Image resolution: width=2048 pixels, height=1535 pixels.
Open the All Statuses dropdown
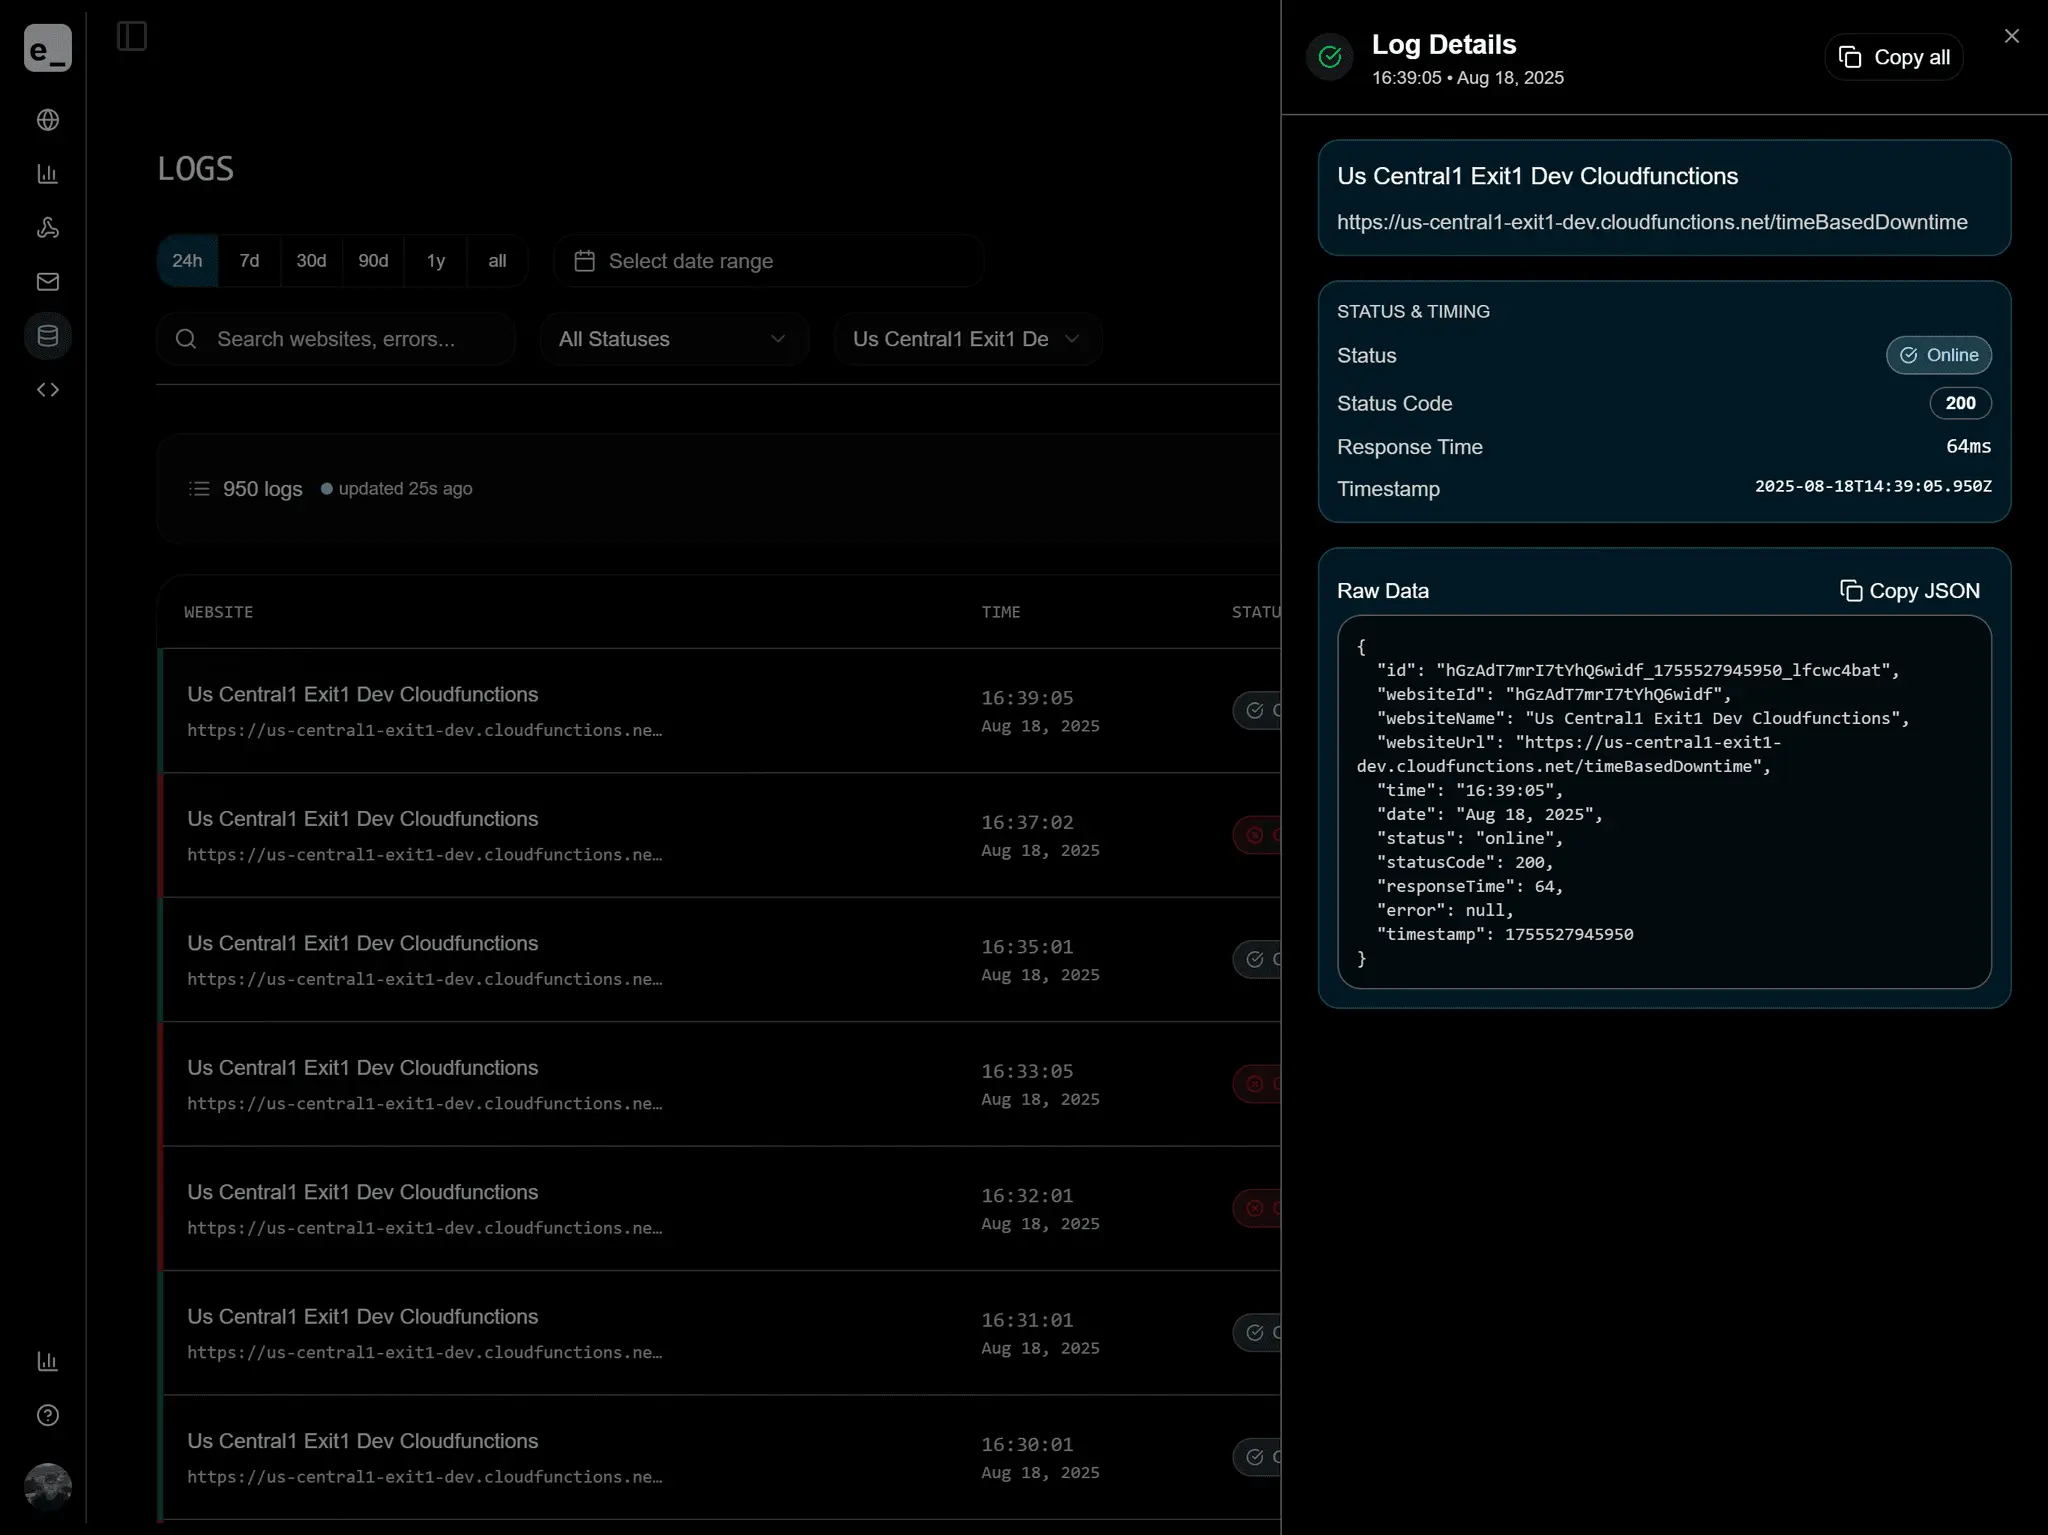(673, 339)
